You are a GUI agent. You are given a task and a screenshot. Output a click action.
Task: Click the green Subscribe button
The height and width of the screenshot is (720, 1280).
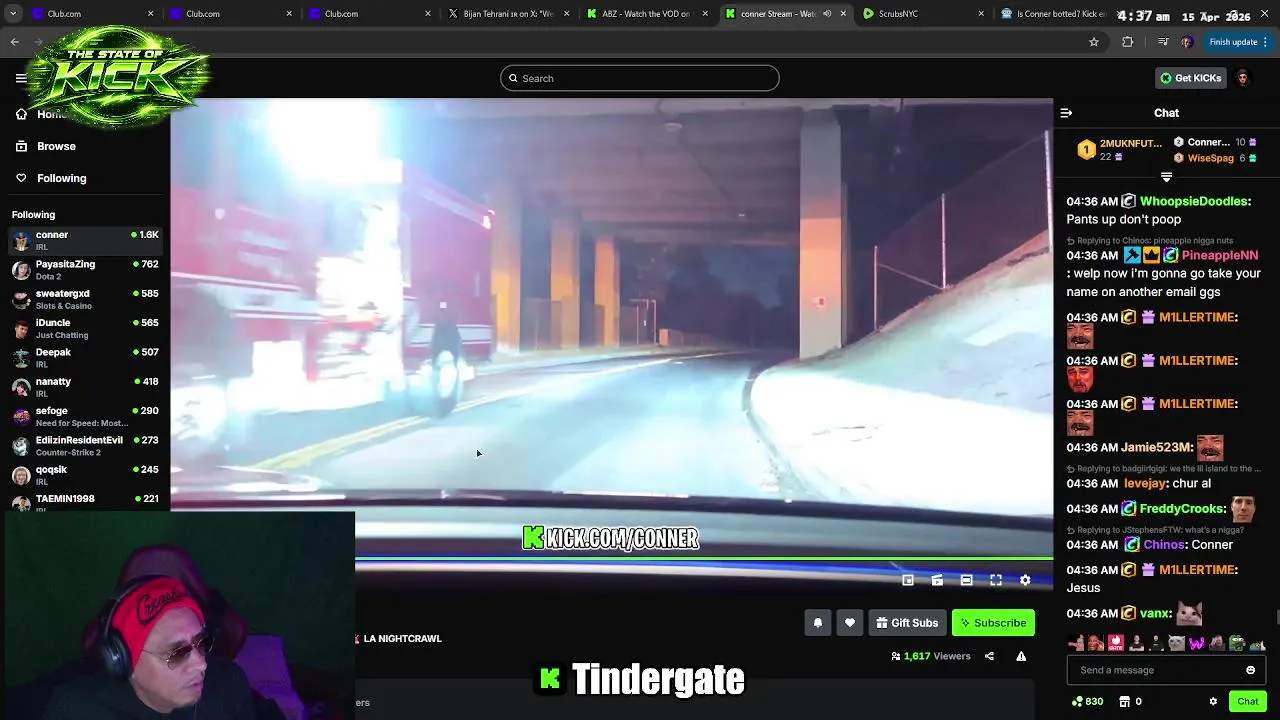[993, 623]
